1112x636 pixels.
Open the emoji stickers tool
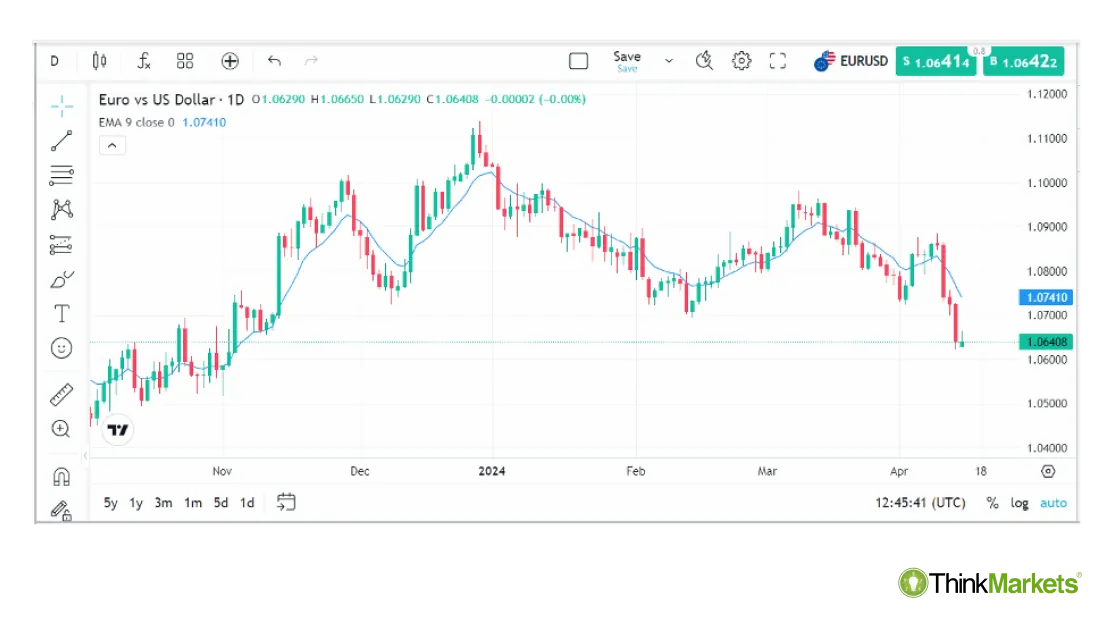pos(61,348)
